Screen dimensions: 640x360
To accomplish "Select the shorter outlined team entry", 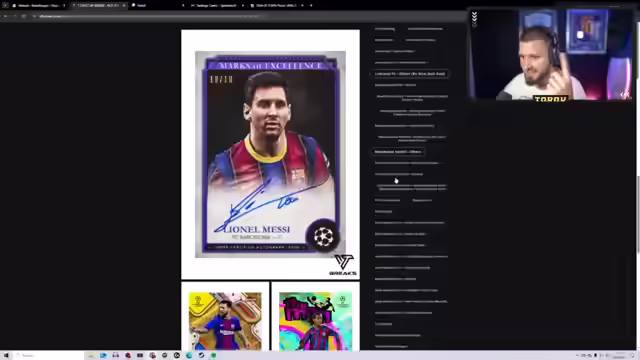I will tap(398, 151).
